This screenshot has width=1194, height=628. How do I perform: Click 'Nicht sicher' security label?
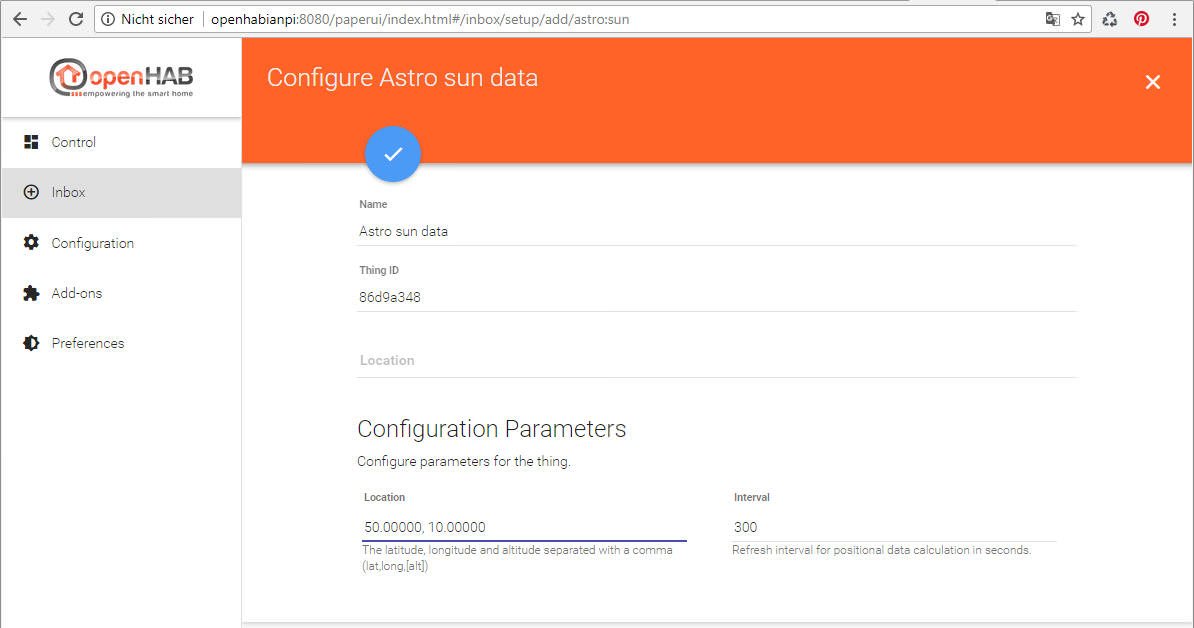(x=158, y=19)
